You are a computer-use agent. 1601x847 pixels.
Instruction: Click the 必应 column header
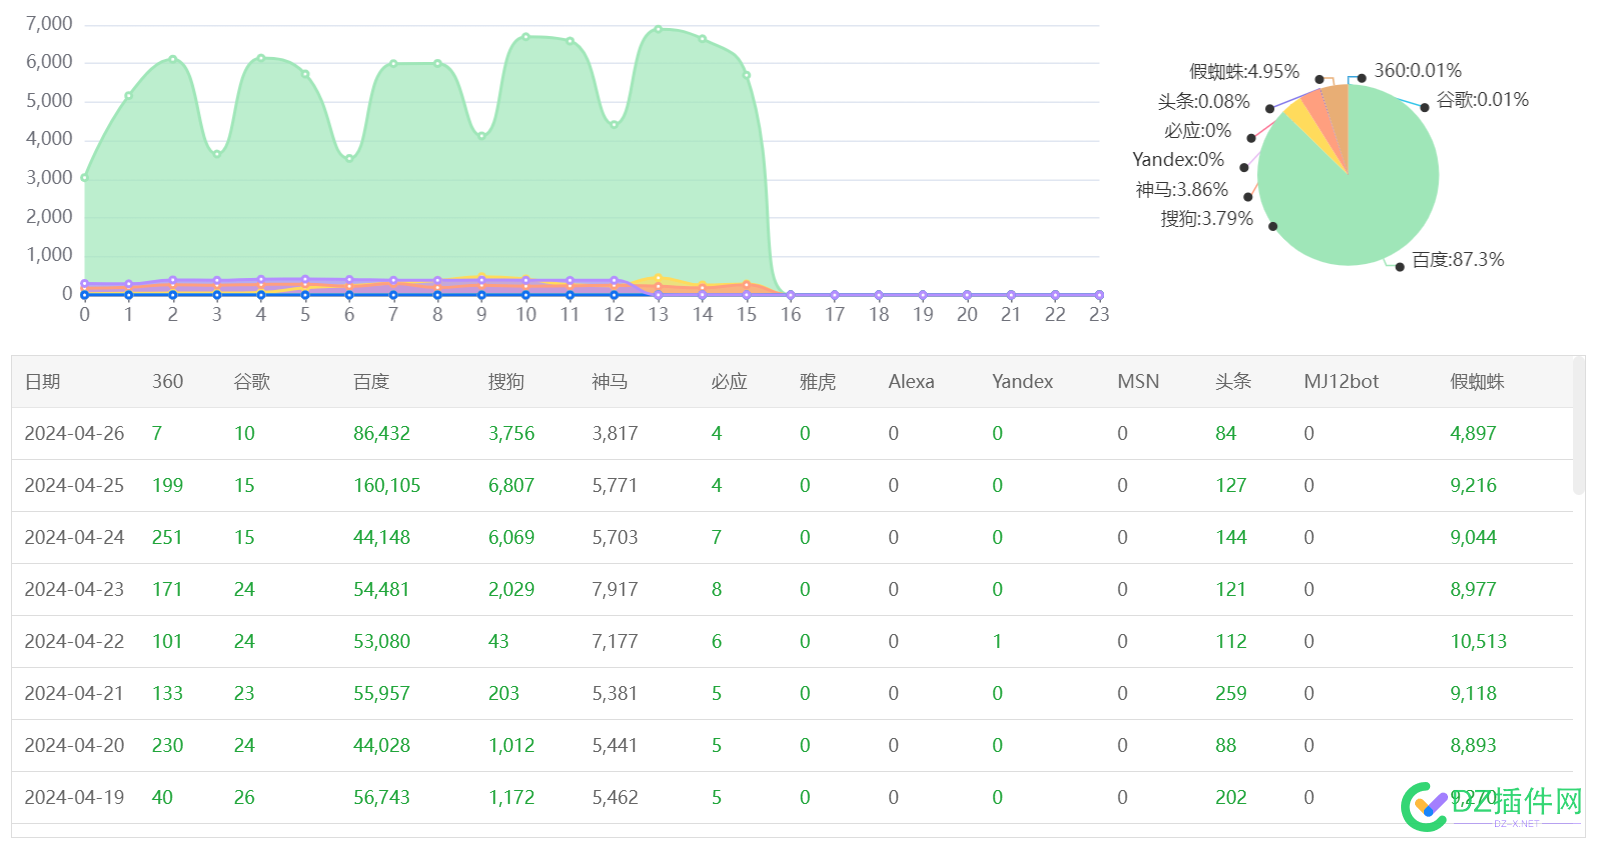tap(729, 382)
